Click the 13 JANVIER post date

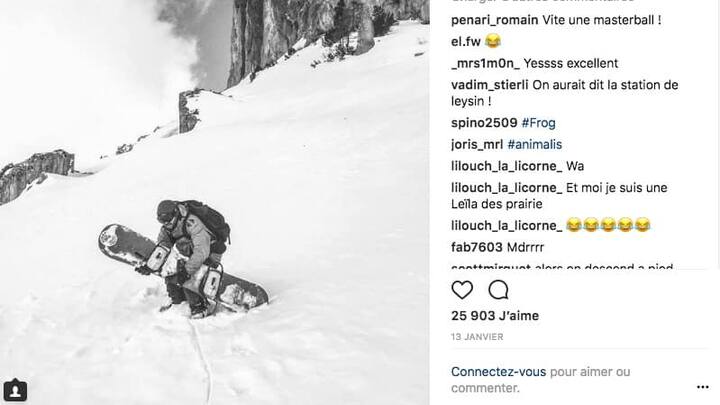coord(477,337)
